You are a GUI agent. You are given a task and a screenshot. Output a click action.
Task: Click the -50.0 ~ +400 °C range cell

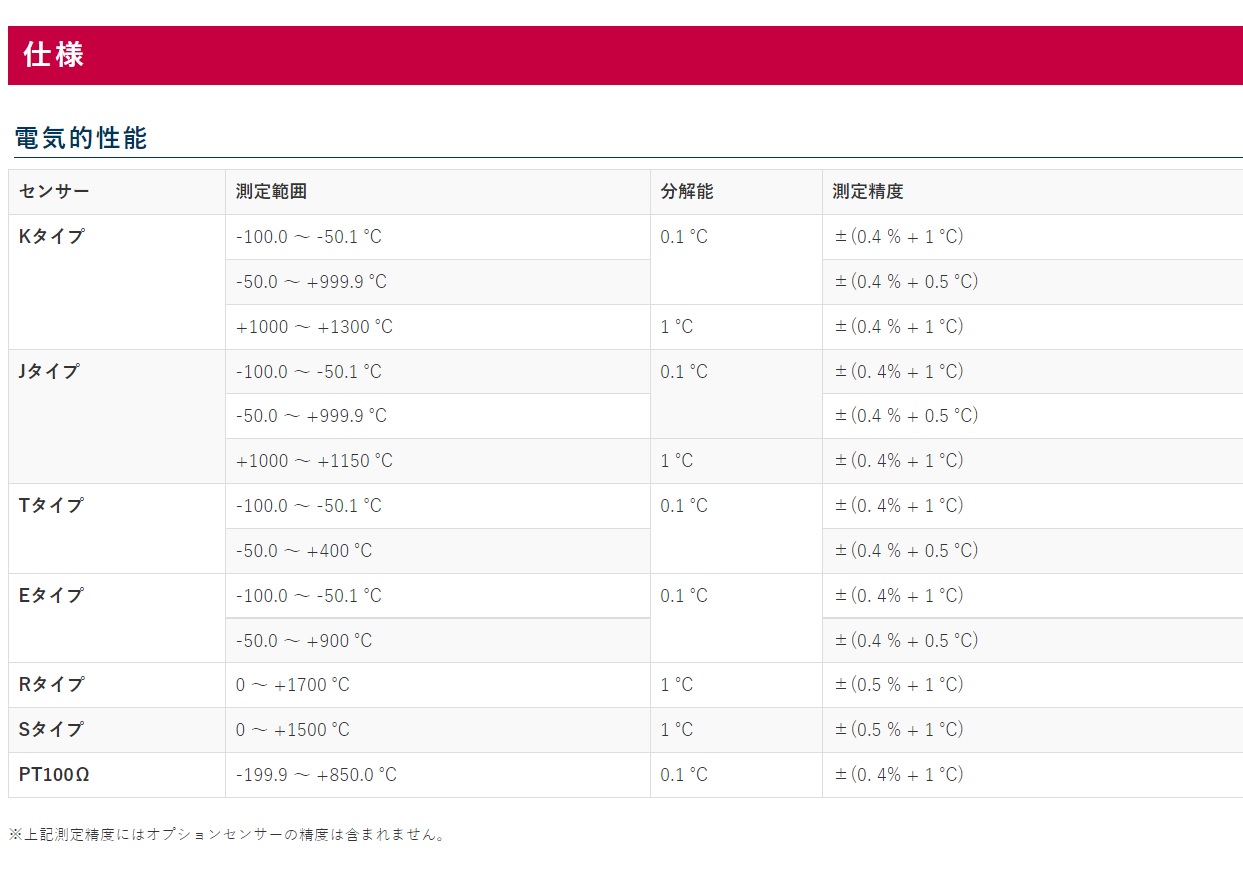click(x=304, y=551)
